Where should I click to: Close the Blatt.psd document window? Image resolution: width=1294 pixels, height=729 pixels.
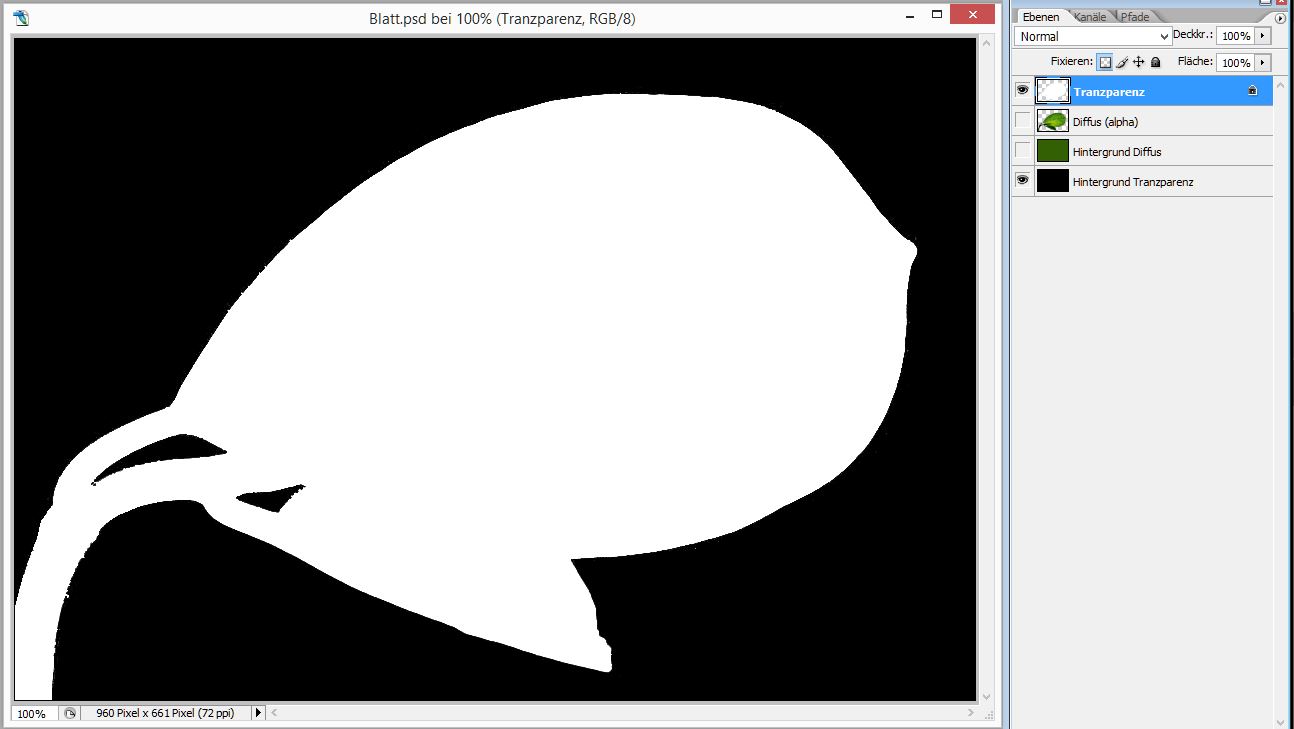(x=973, y=15)
